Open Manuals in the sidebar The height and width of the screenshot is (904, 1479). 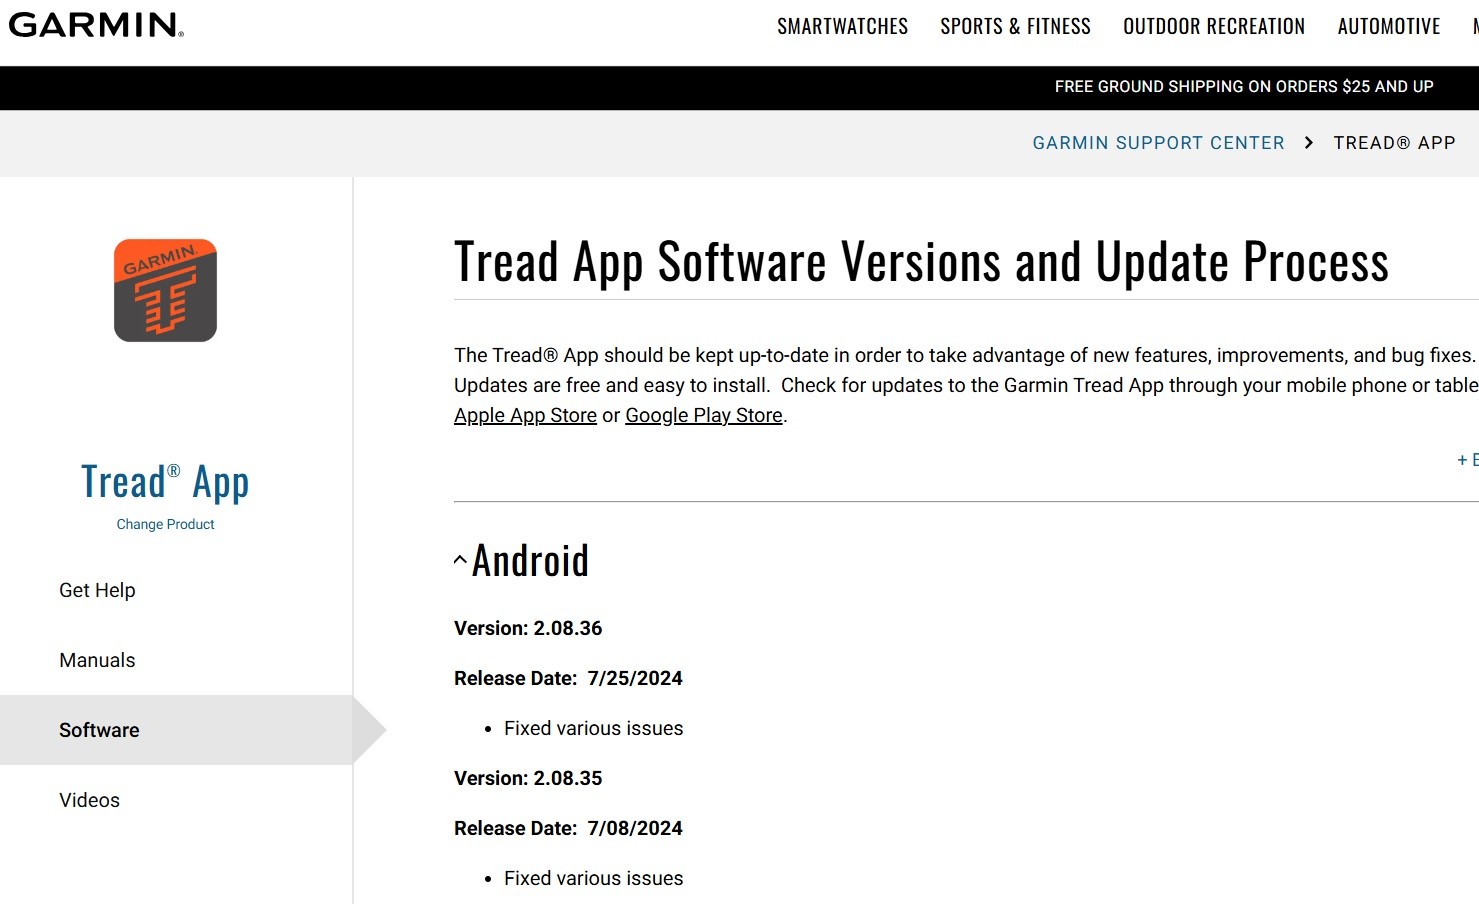[97, 660]
